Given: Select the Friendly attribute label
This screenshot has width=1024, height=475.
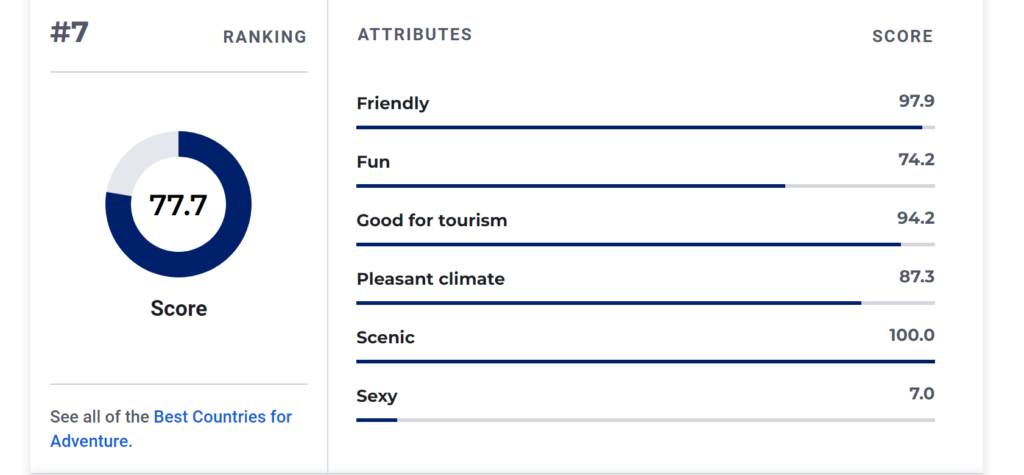Looking at the screenshot, I should point(392,103).
